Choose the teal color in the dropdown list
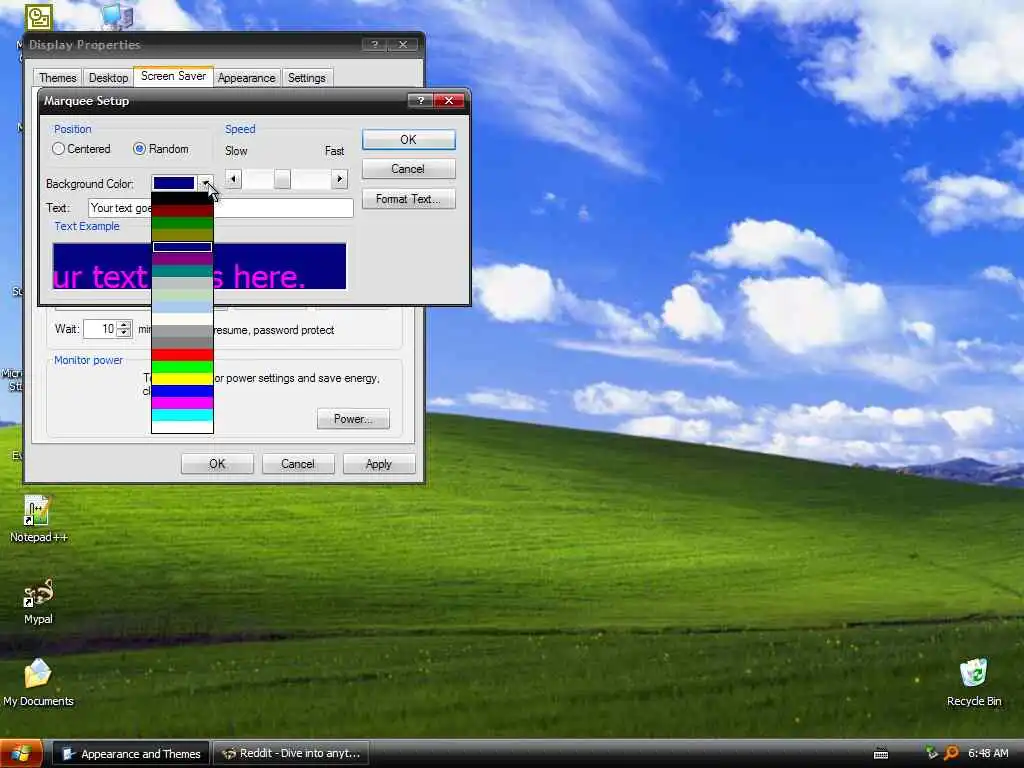Screen dimensions: 1024x768 pos(182,271)
